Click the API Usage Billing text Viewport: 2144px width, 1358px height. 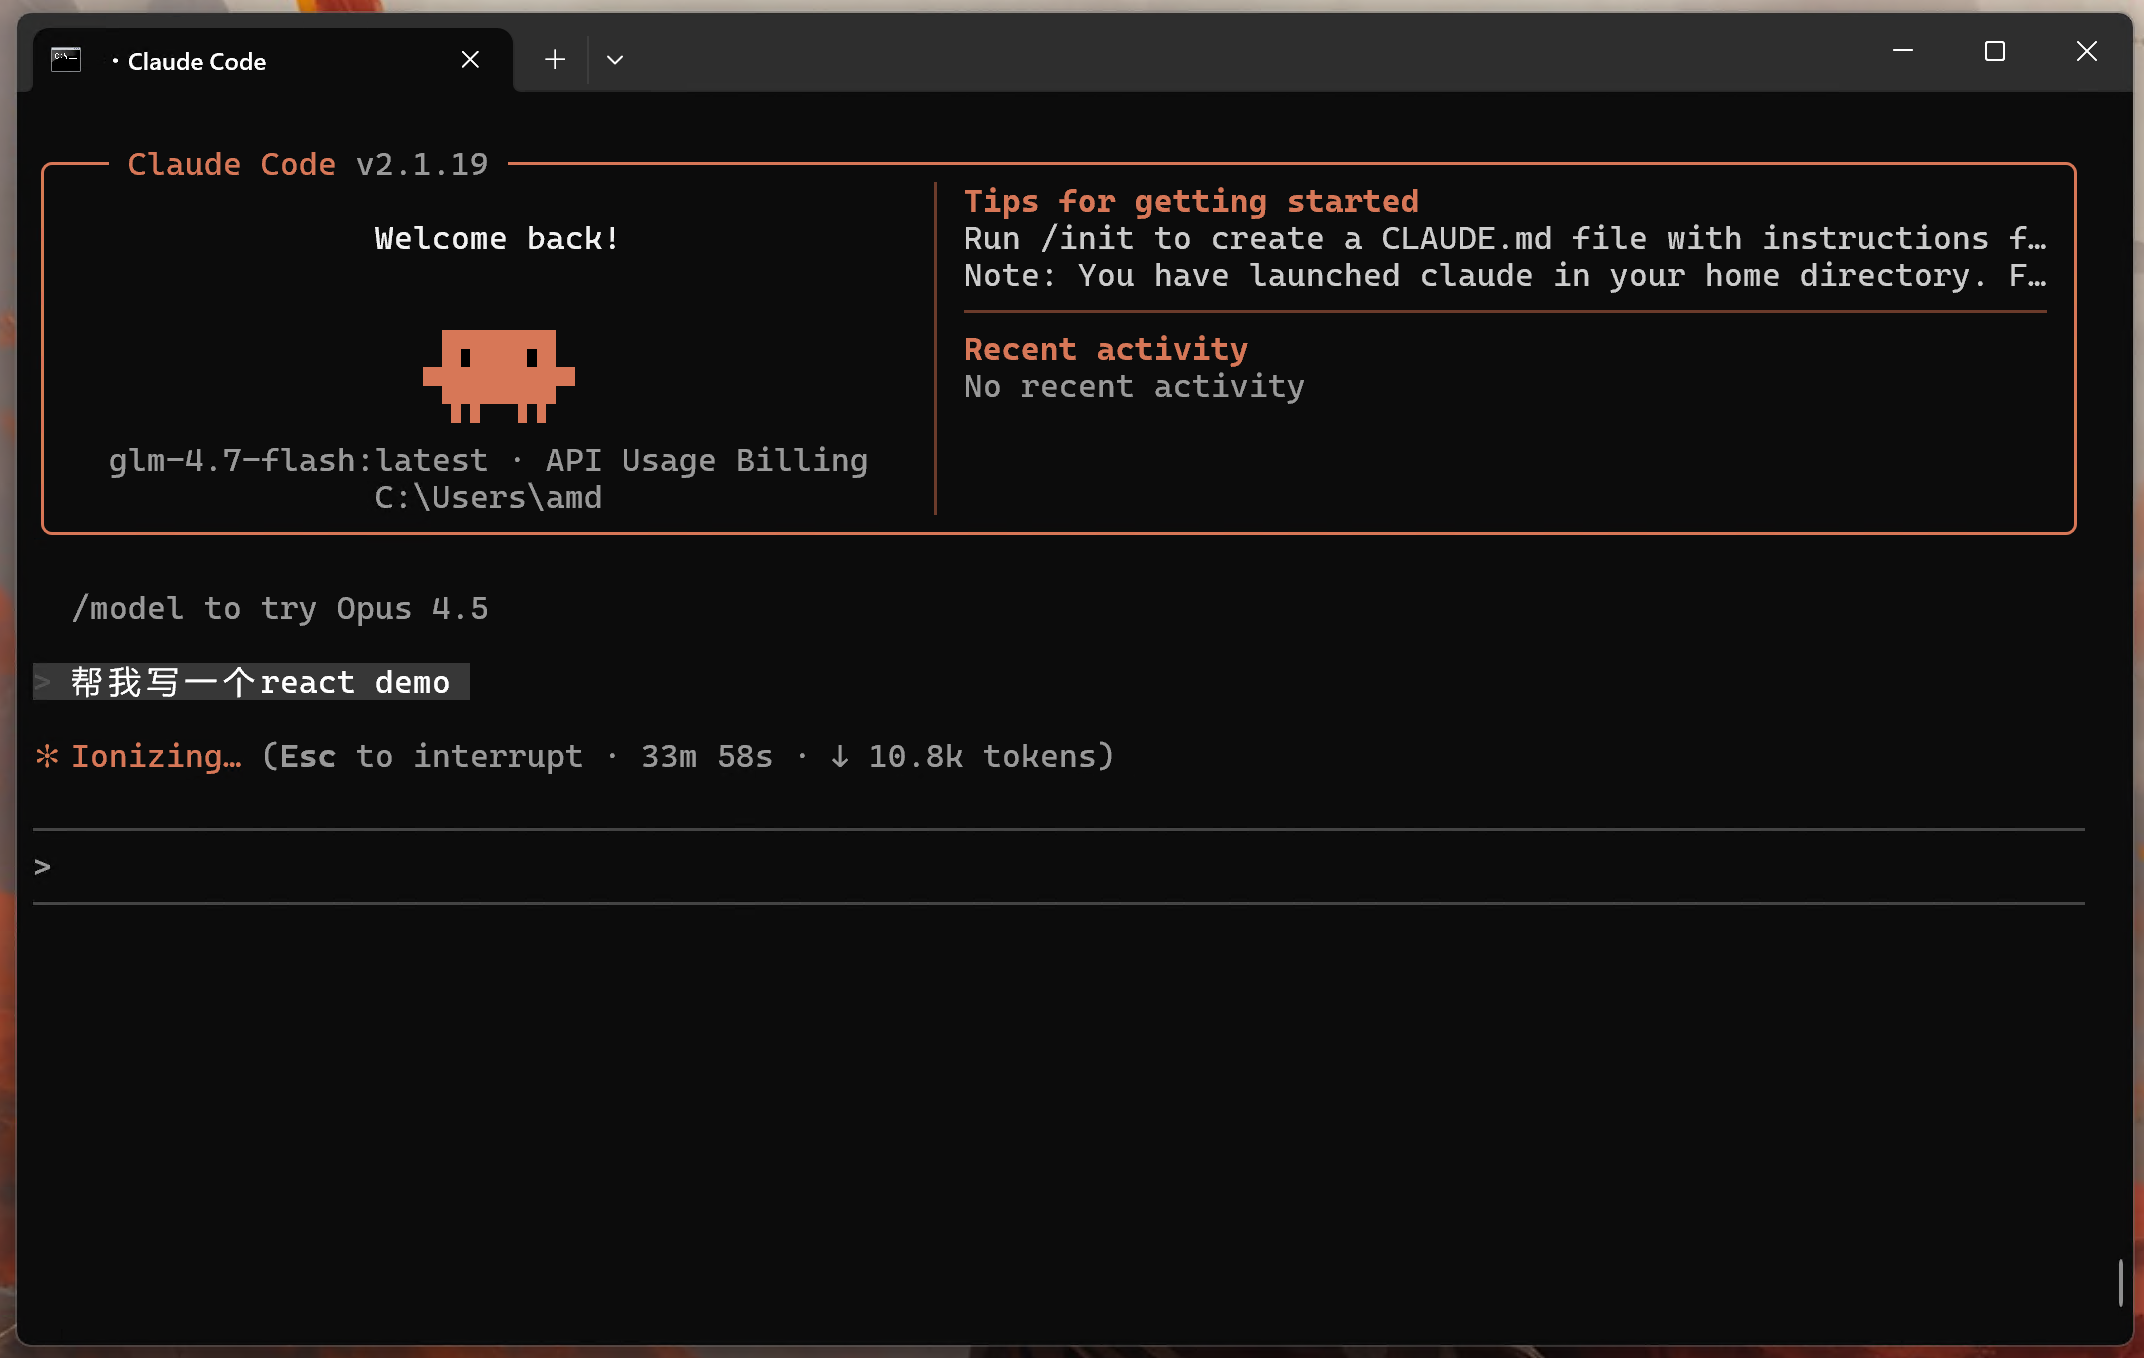[706, 460]
